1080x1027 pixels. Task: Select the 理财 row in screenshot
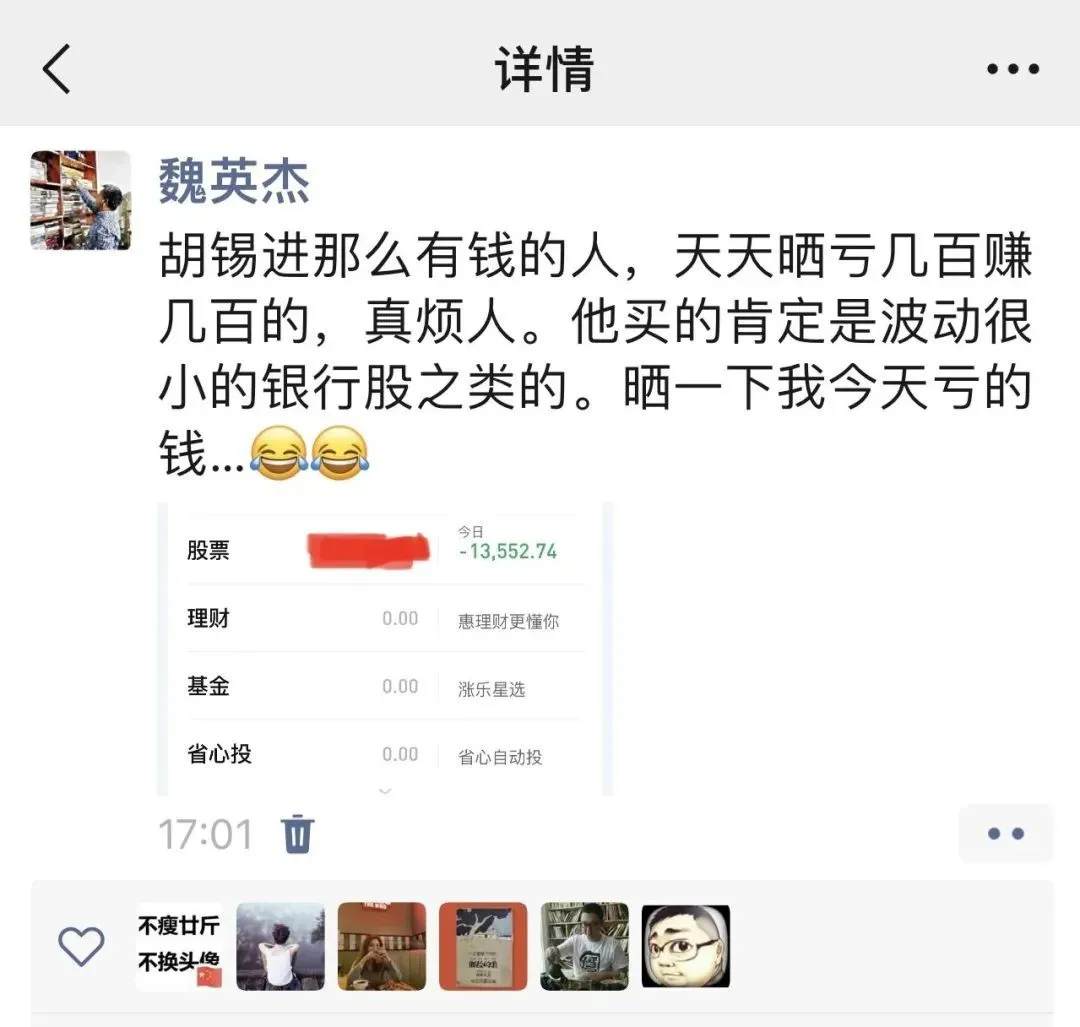[x=386, y=619]
